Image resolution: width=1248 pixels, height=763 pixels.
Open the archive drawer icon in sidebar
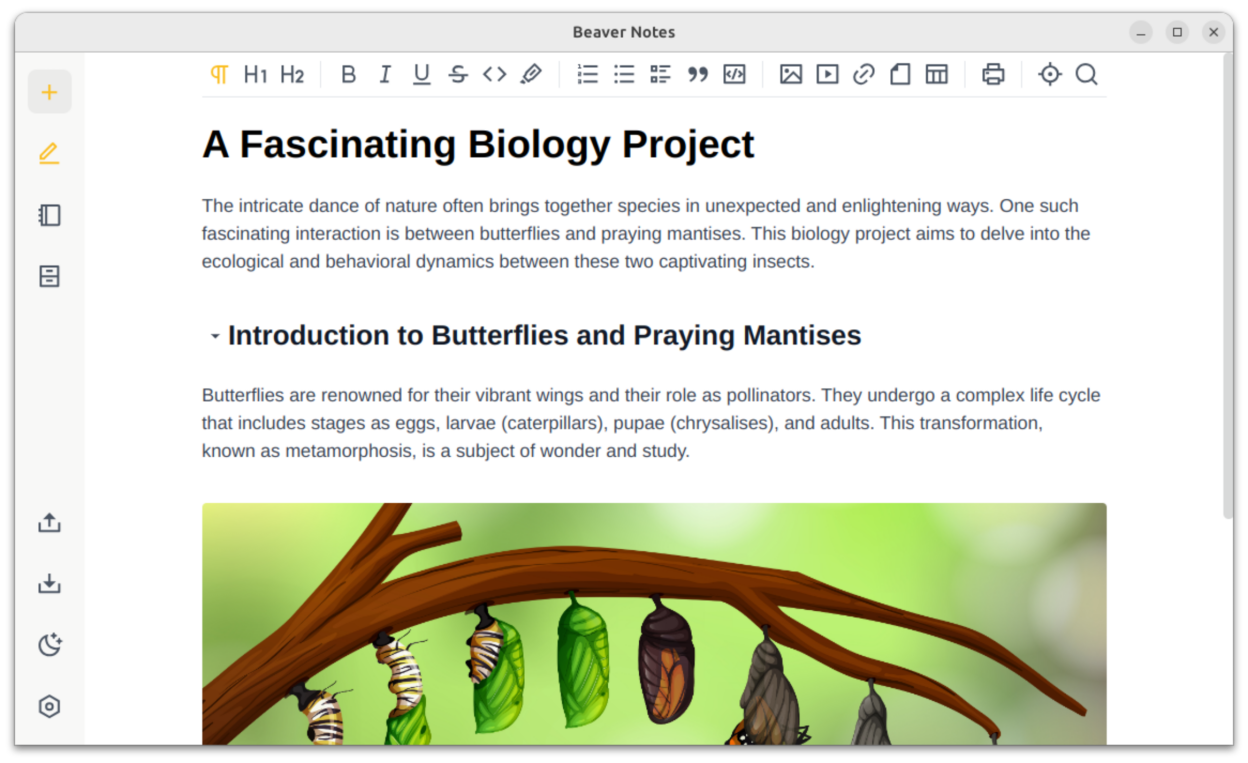click(x=49, y=276)
